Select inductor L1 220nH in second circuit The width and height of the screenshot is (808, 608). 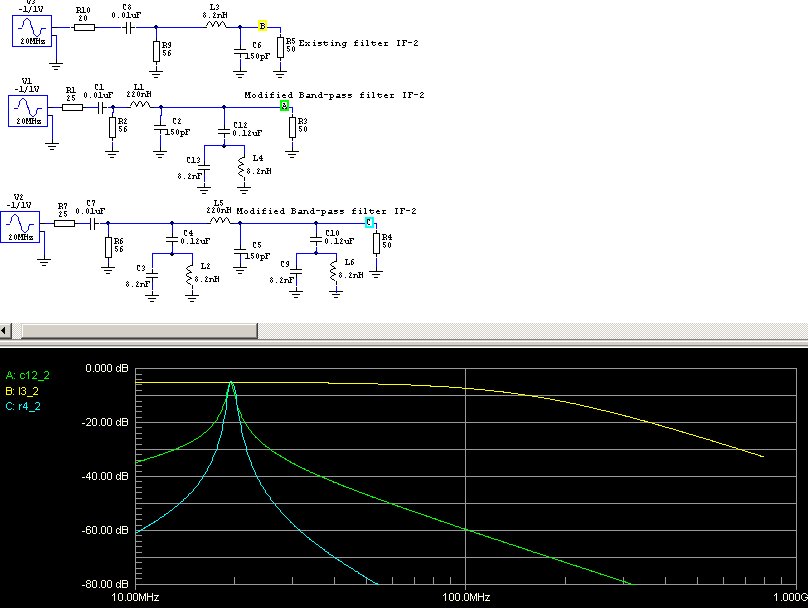coord(140,104)
